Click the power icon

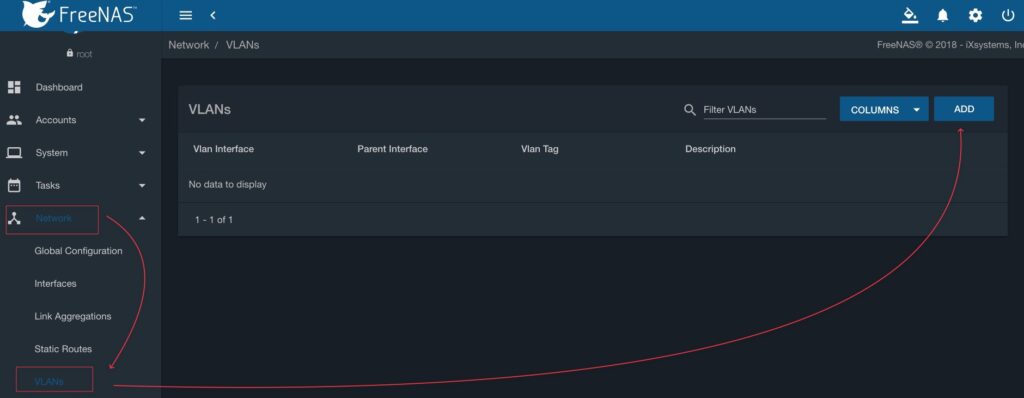1008,15
